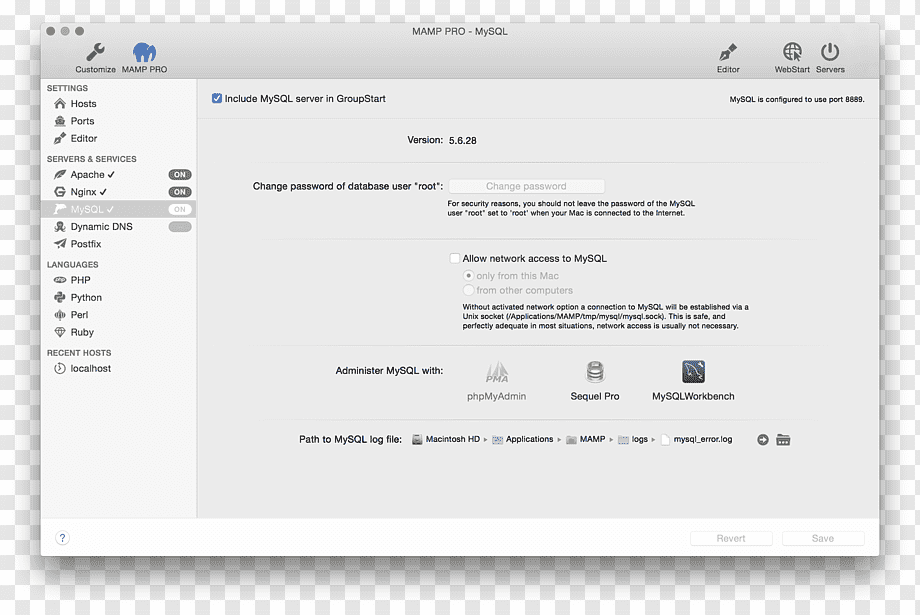Enable Allow network access to MySQL
This screenshot has height=615, width=920.
coord(455,258)
